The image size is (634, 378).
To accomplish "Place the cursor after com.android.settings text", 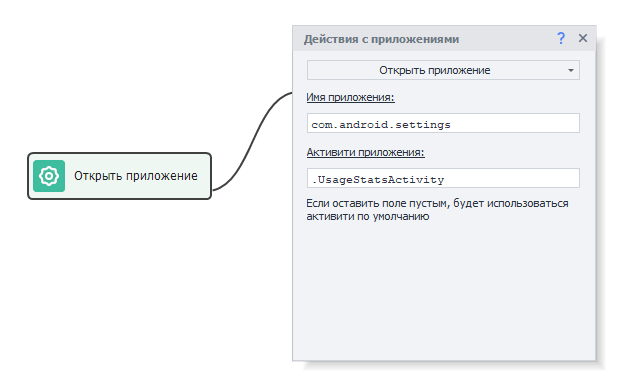I will (452, 124).
